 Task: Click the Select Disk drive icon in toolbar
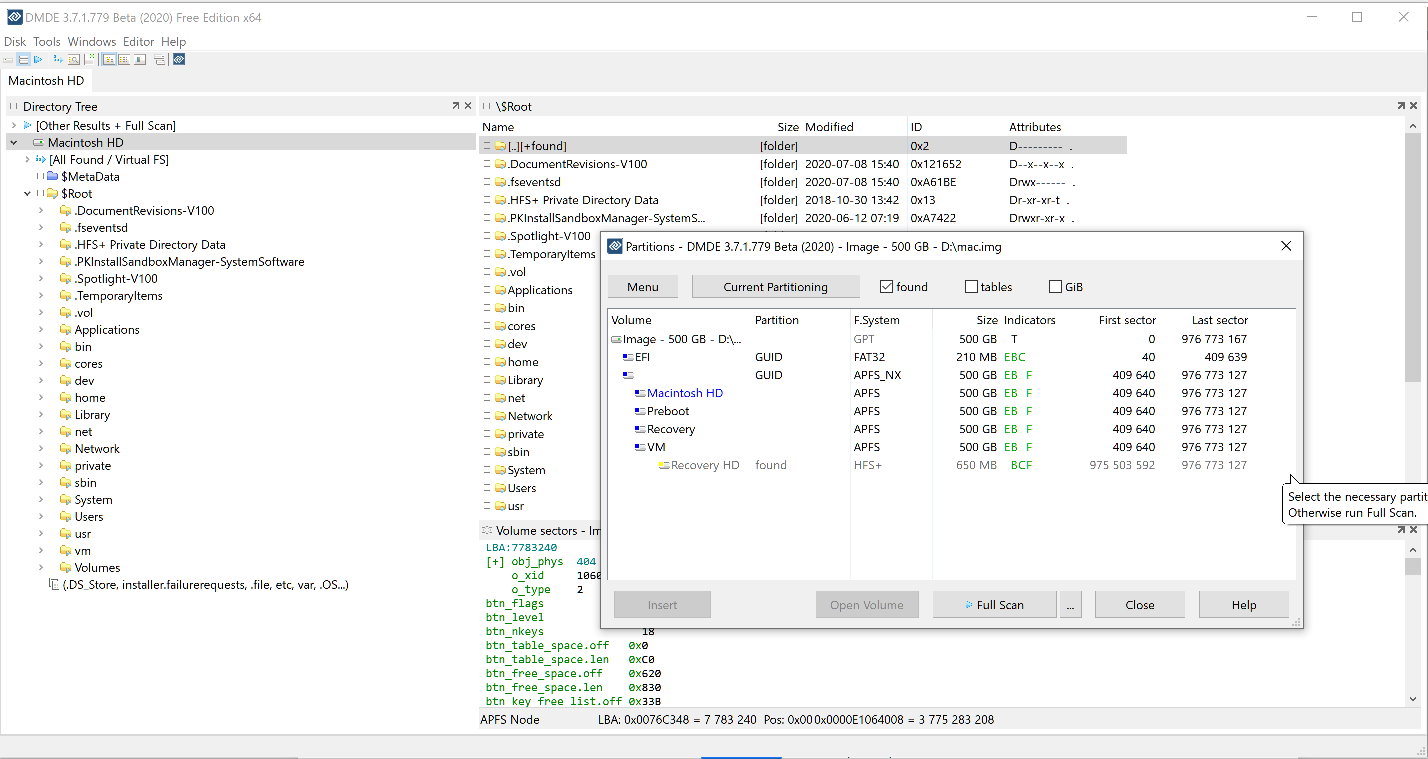(x=9, y=60)
